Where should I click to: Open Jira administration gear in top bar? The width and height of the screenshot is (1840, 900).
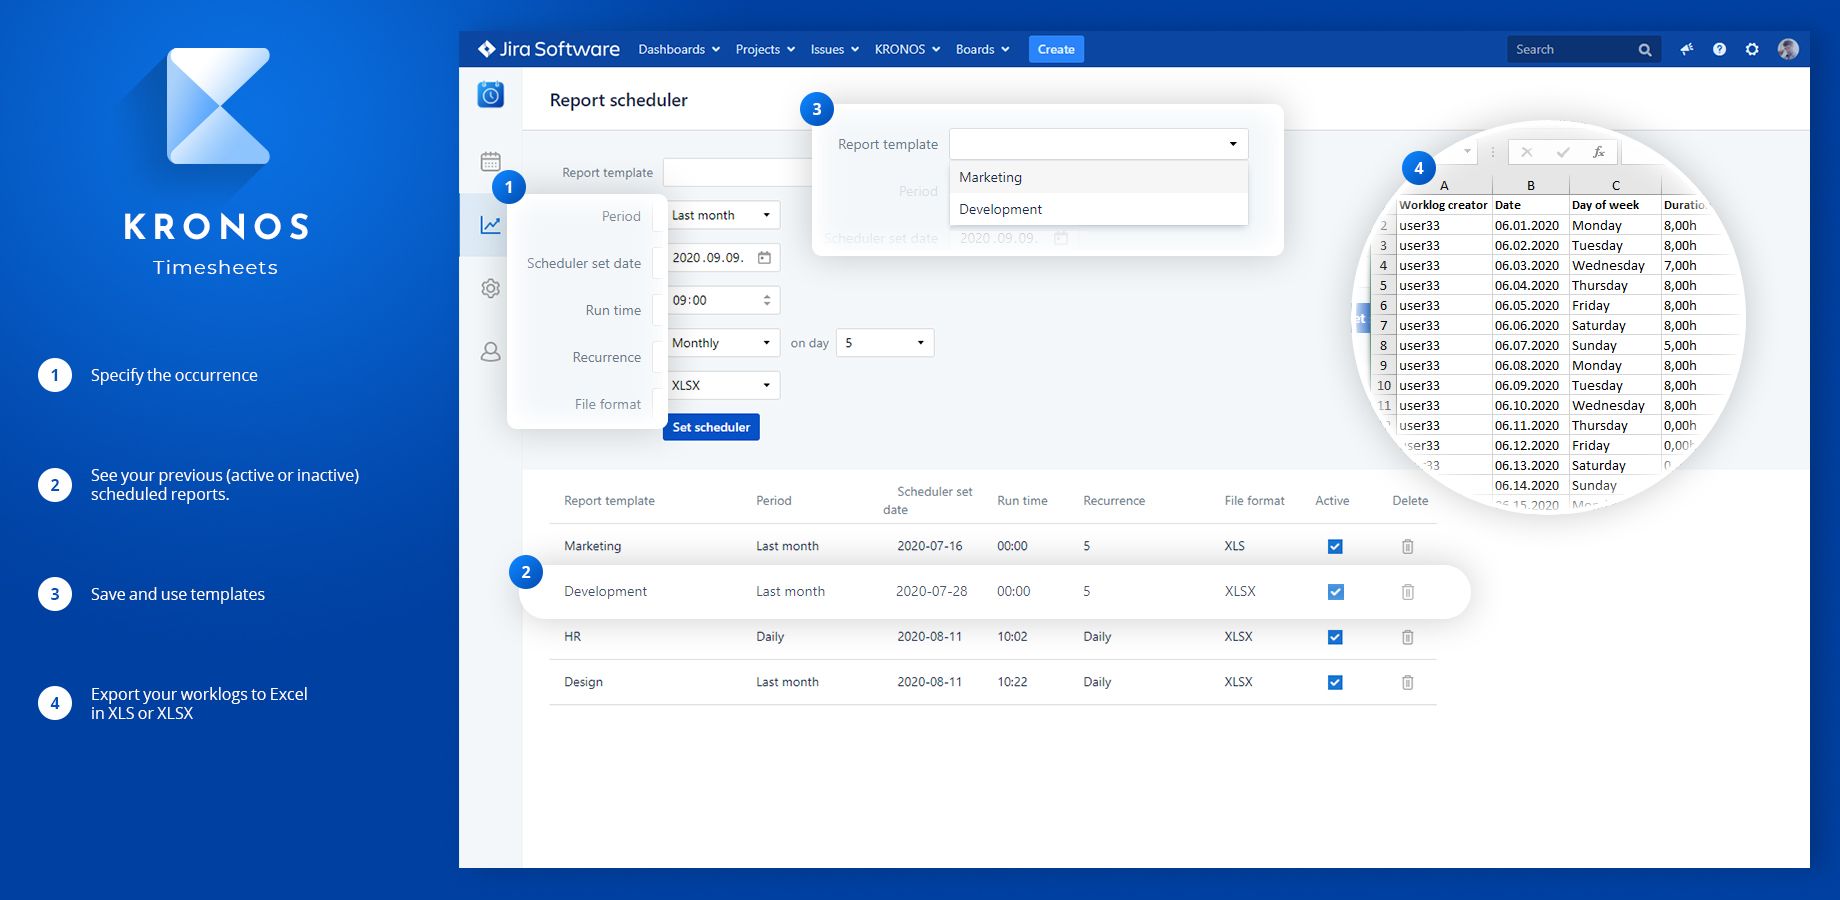pos(1752,49)
